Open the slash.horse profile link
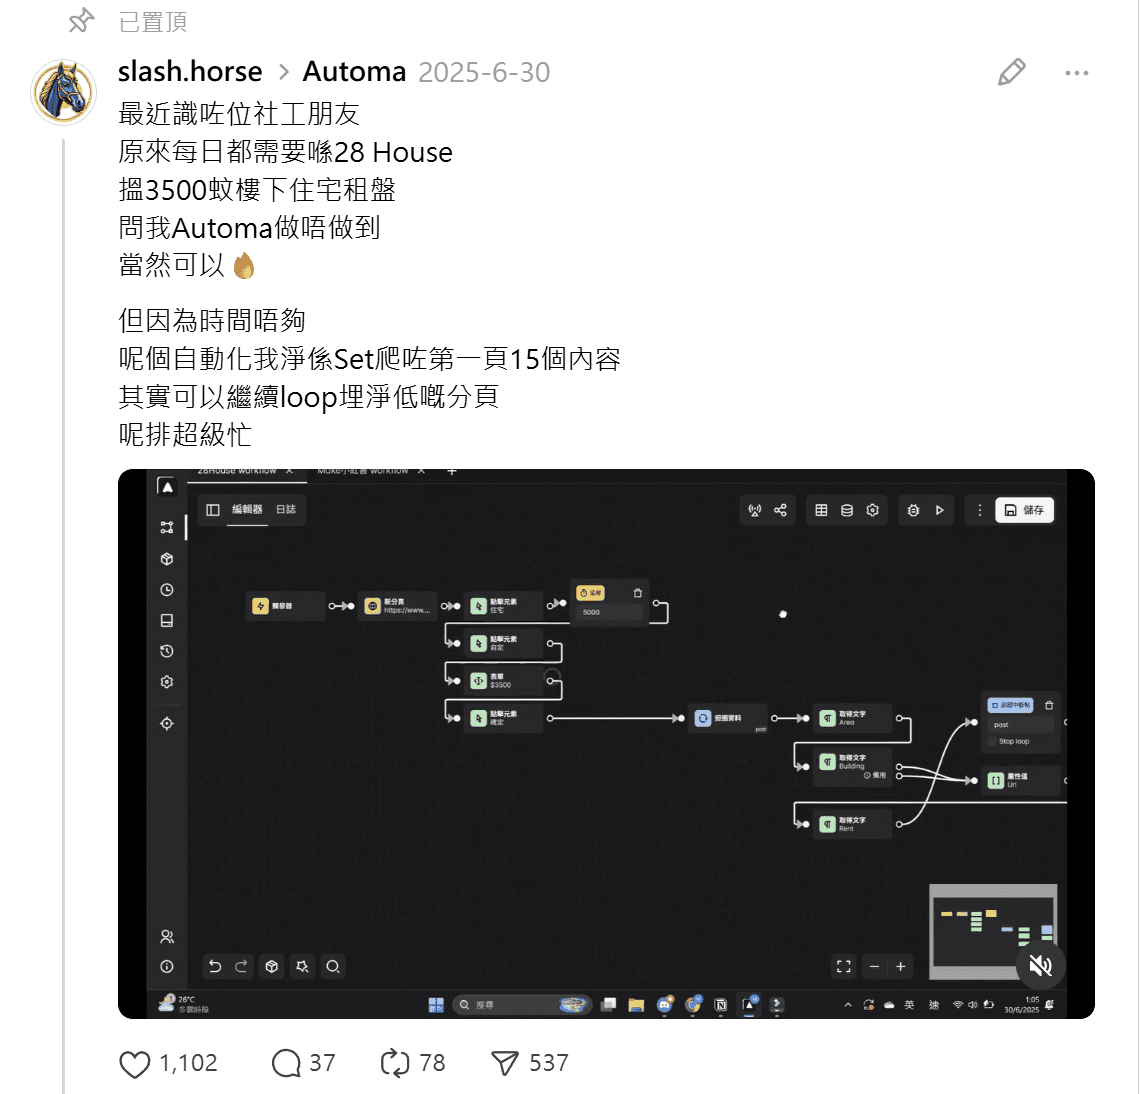Image resolution: width=1140 pixels, height=1094 pixels. click(190, 72)
